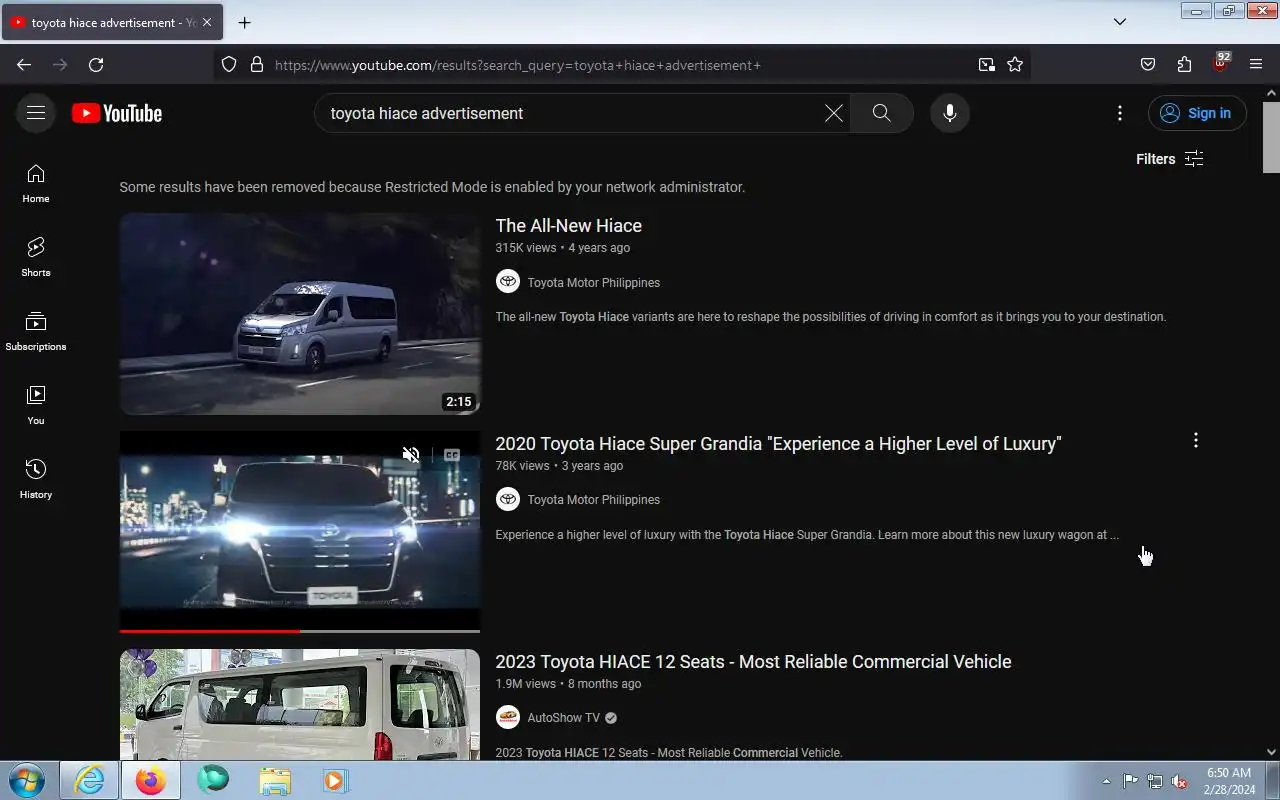Seek on the preview's red progress bar
1280x800 pixels.
click(x=300, y=631)
